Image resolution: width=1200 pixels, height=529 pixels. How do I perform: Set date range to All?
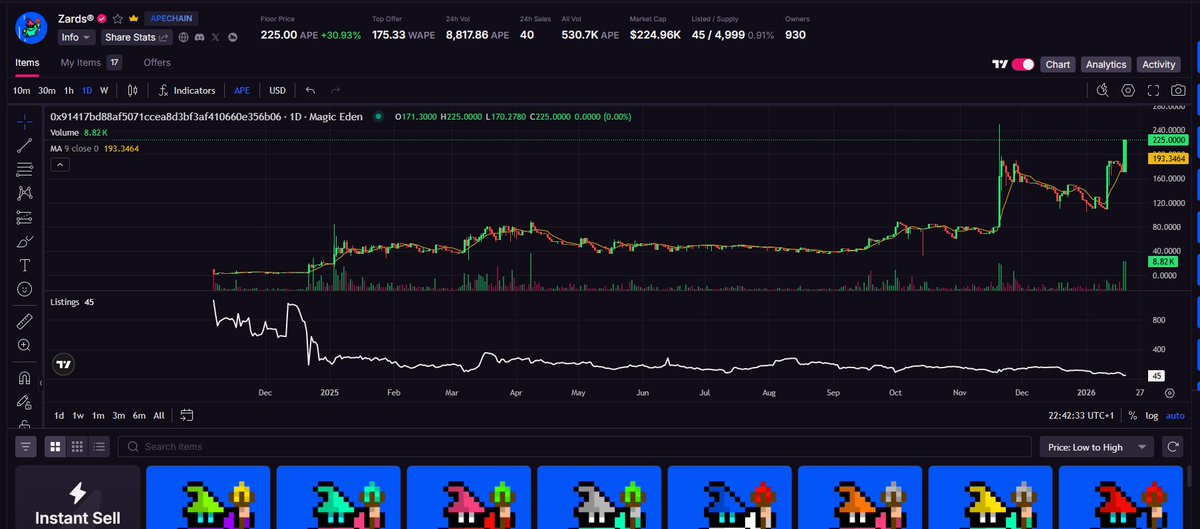159,415
